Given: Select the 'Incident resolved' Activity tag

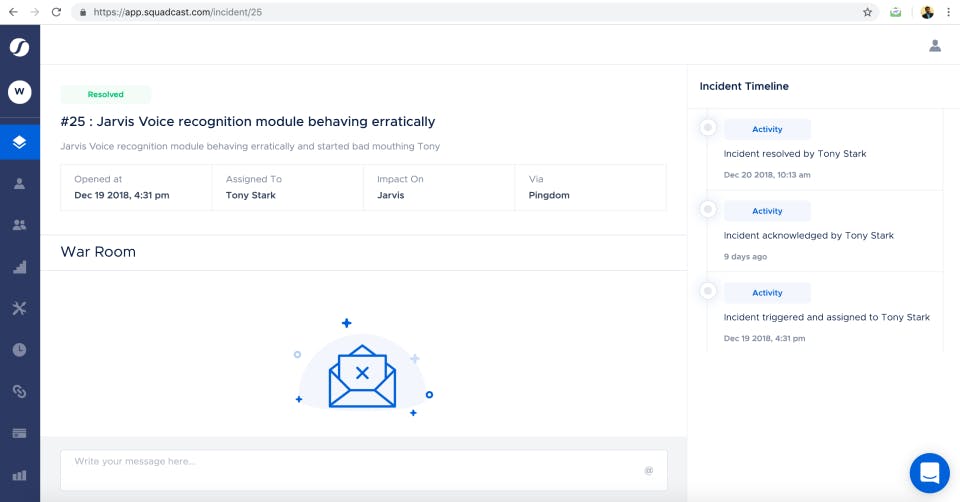Looking at the screenshot, I should click(x=767, y=129).
